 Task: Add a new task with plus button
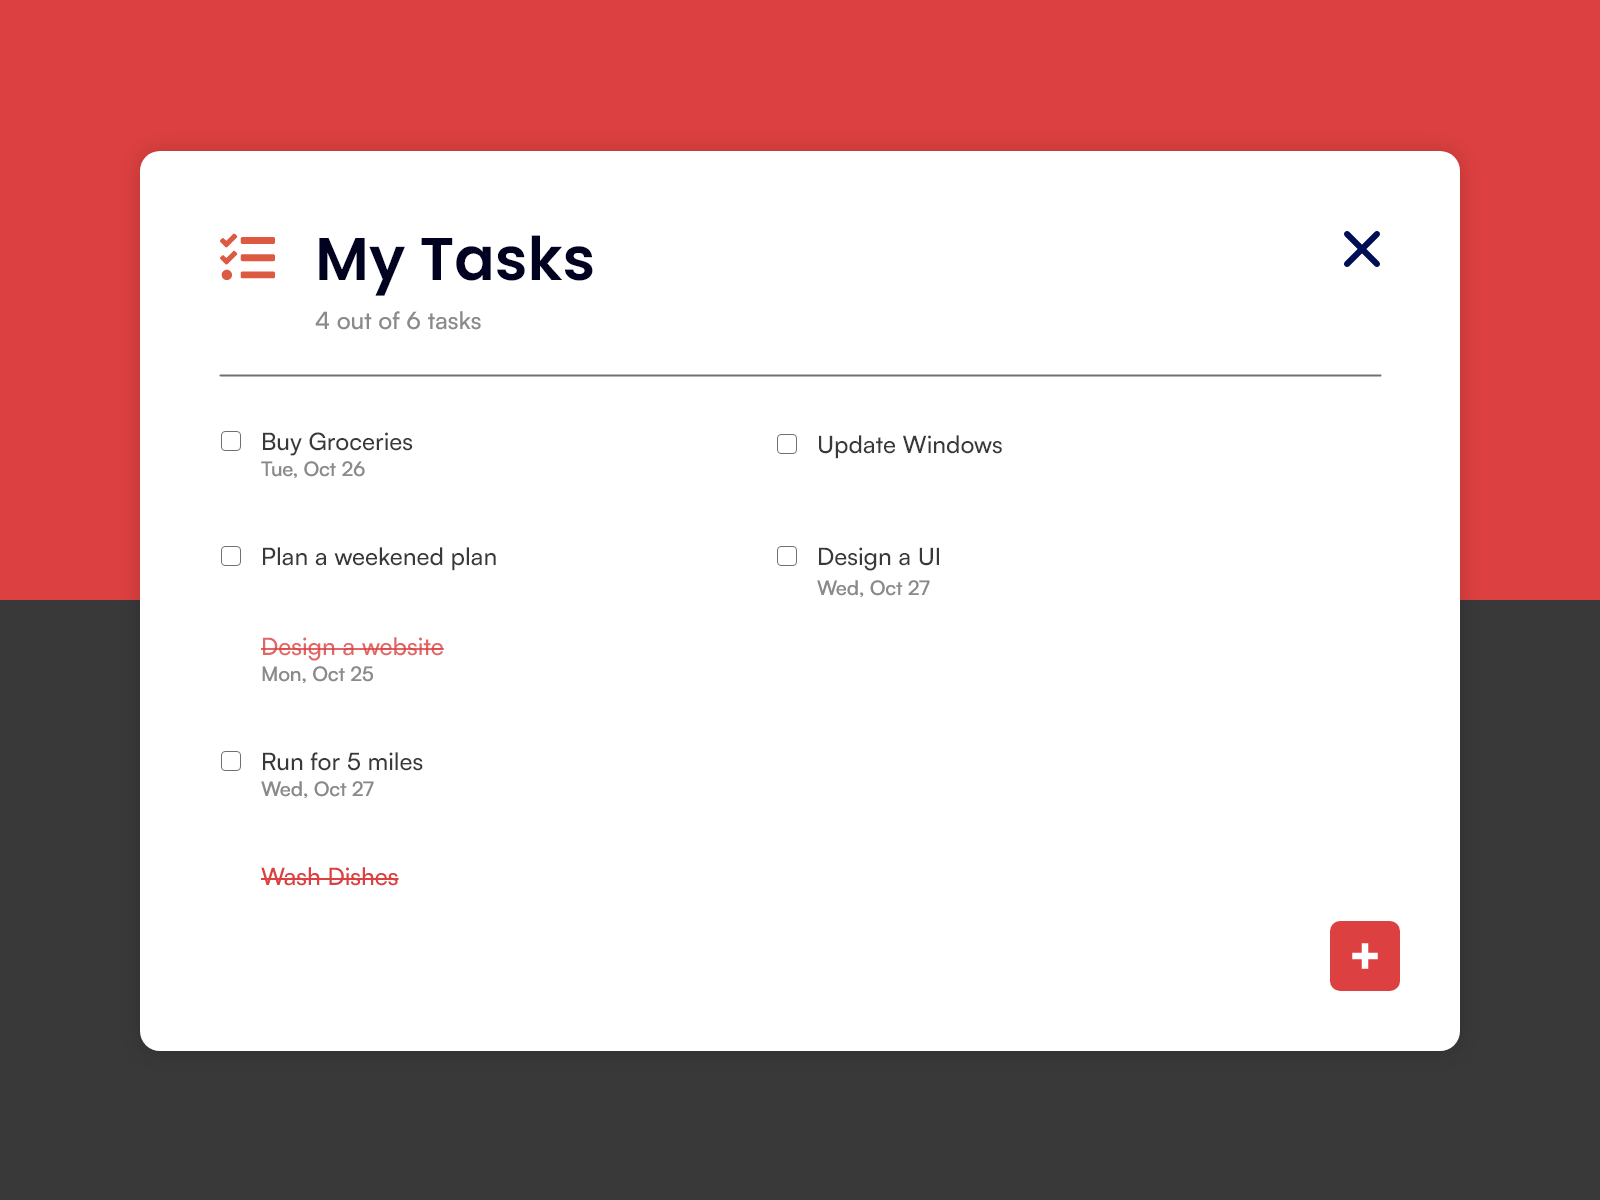pyautogui.click(x=1364, y=956)
